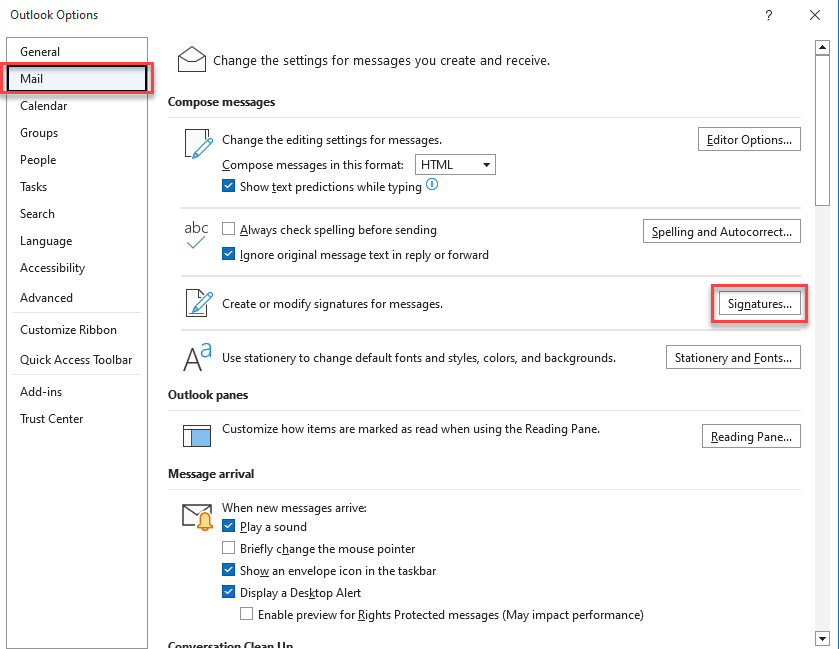
Task: Disable Show text predictions while typing
Action: tap(228, 186)
